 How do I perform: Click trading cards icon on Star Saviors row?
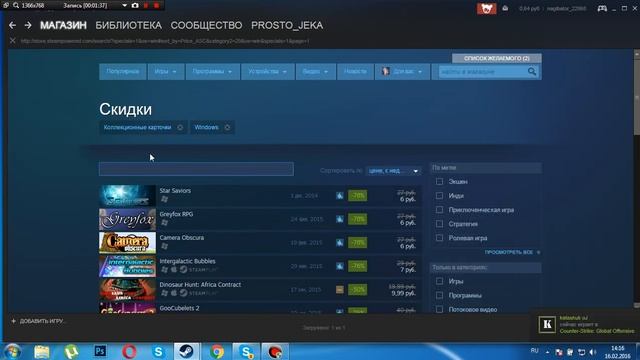340,196
